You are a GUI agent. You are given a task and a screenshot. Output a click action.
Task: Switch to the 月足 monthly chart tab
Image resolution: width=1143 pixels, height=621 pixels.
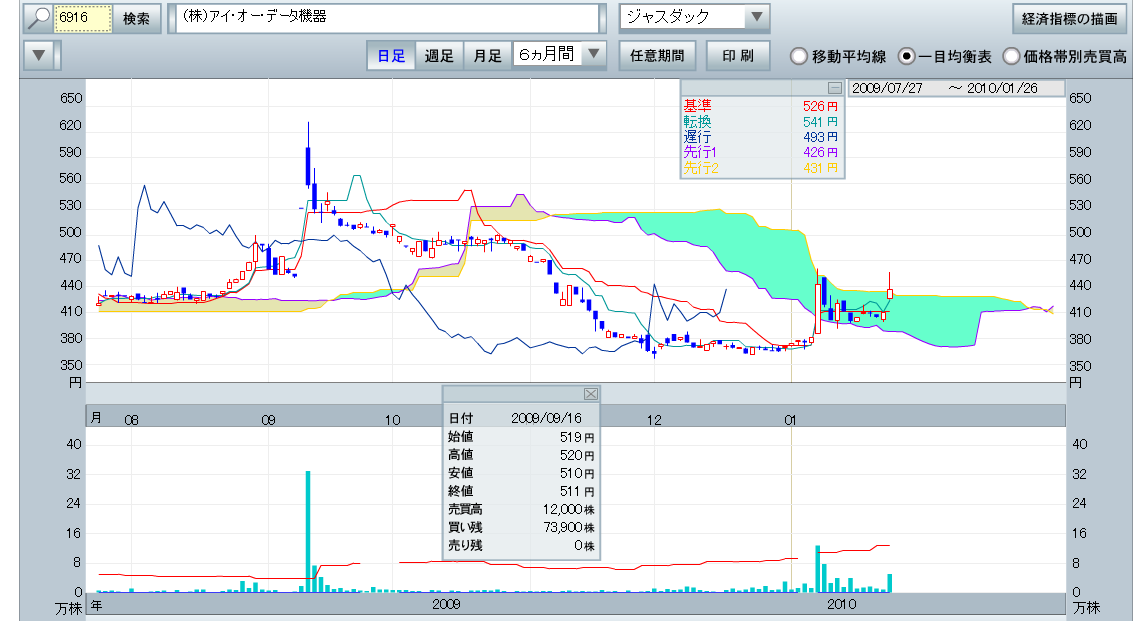487,56
